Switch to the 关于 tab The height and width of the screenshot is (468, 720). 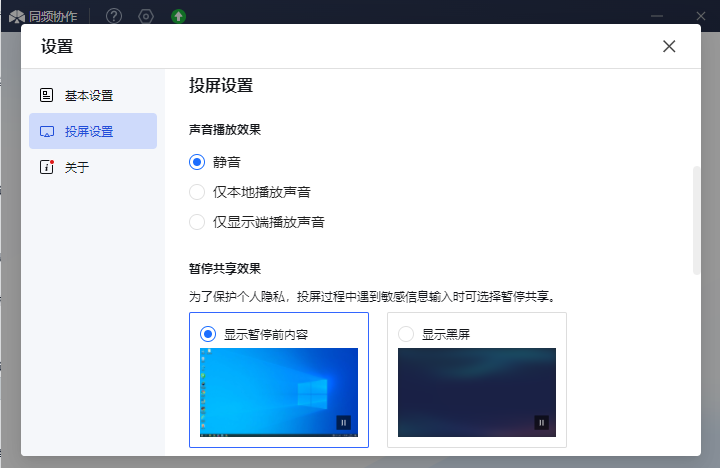[x=93, y=167]
